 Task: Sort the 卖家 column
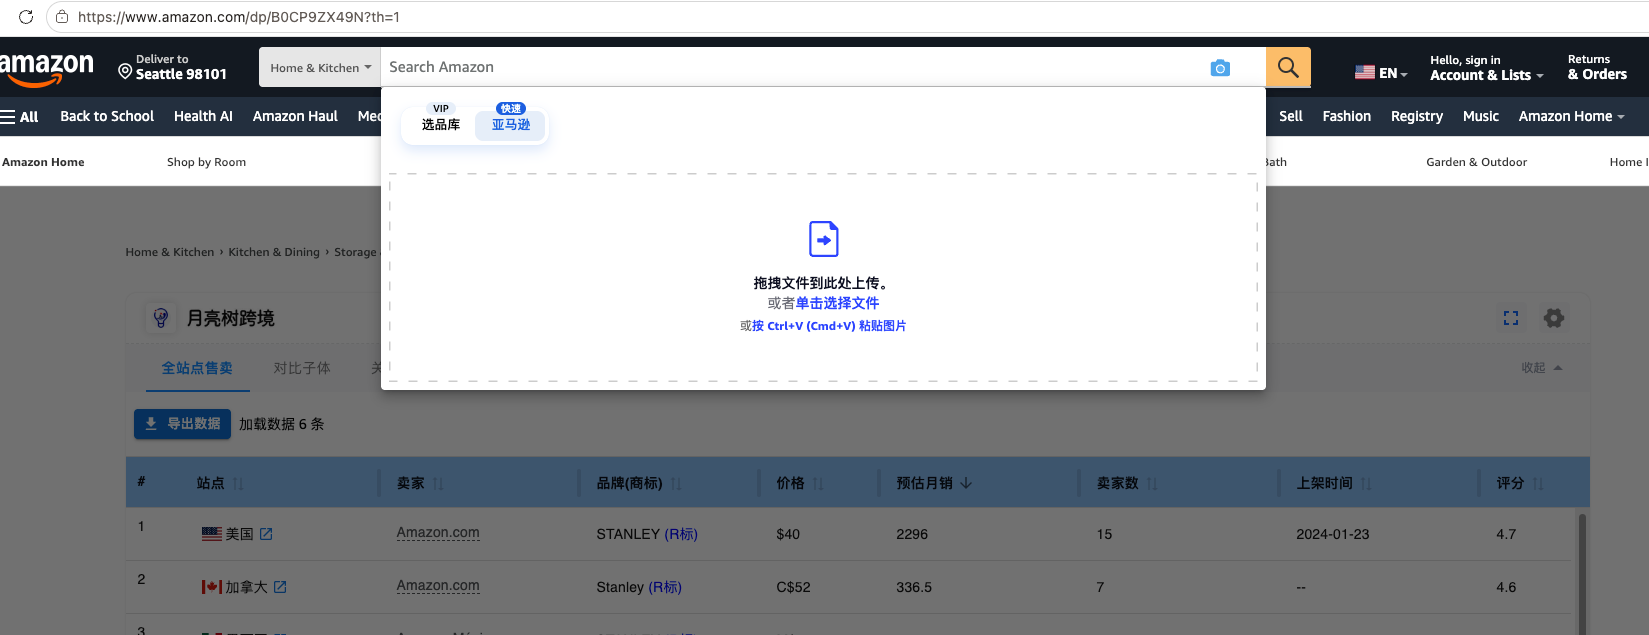tap(438, 484)
